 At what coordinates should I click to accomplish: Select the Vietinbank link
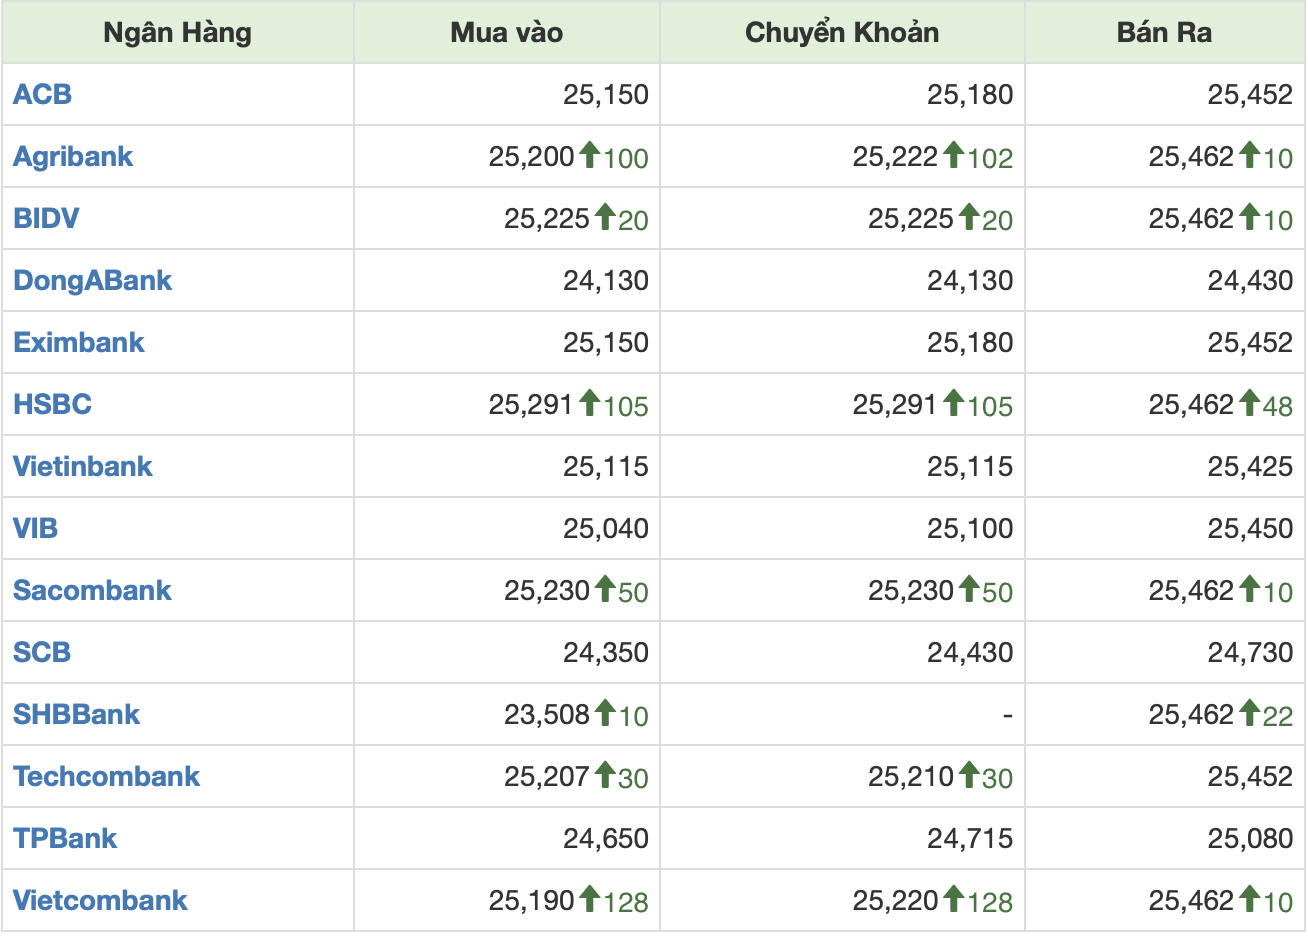tap(82, 466)
